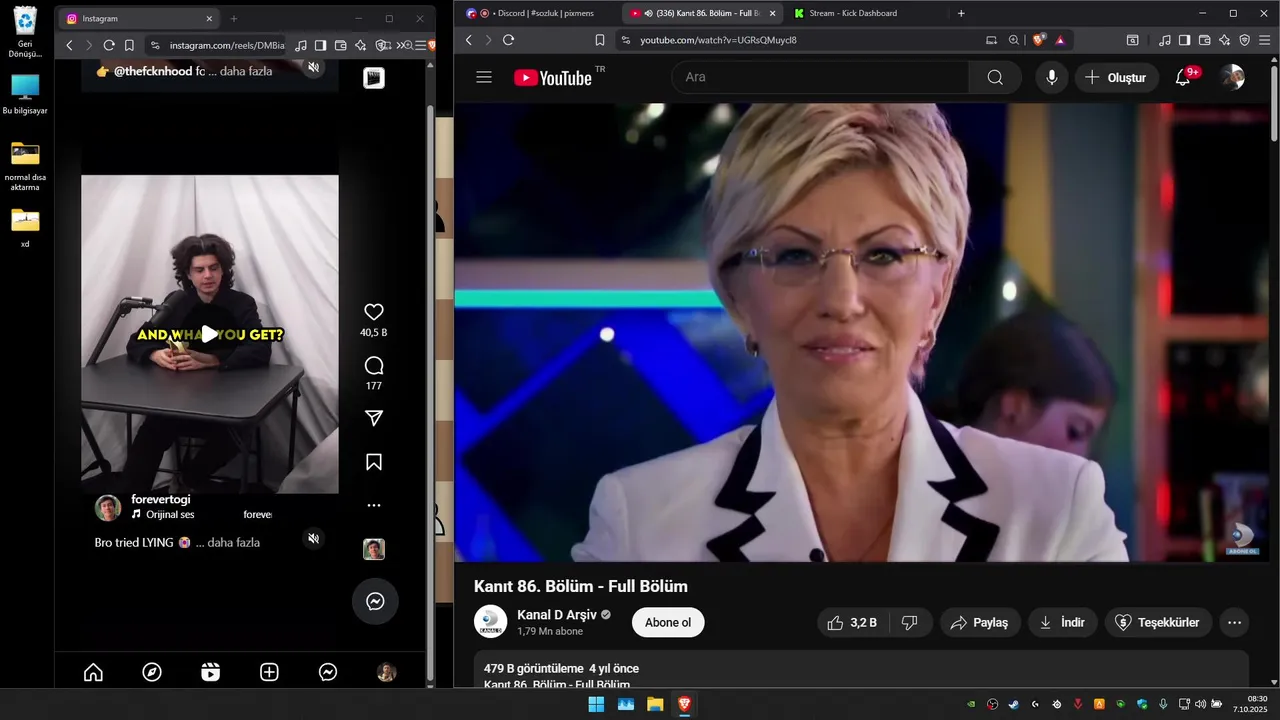Share the video via Paylaş

click(x=980, y=622)
